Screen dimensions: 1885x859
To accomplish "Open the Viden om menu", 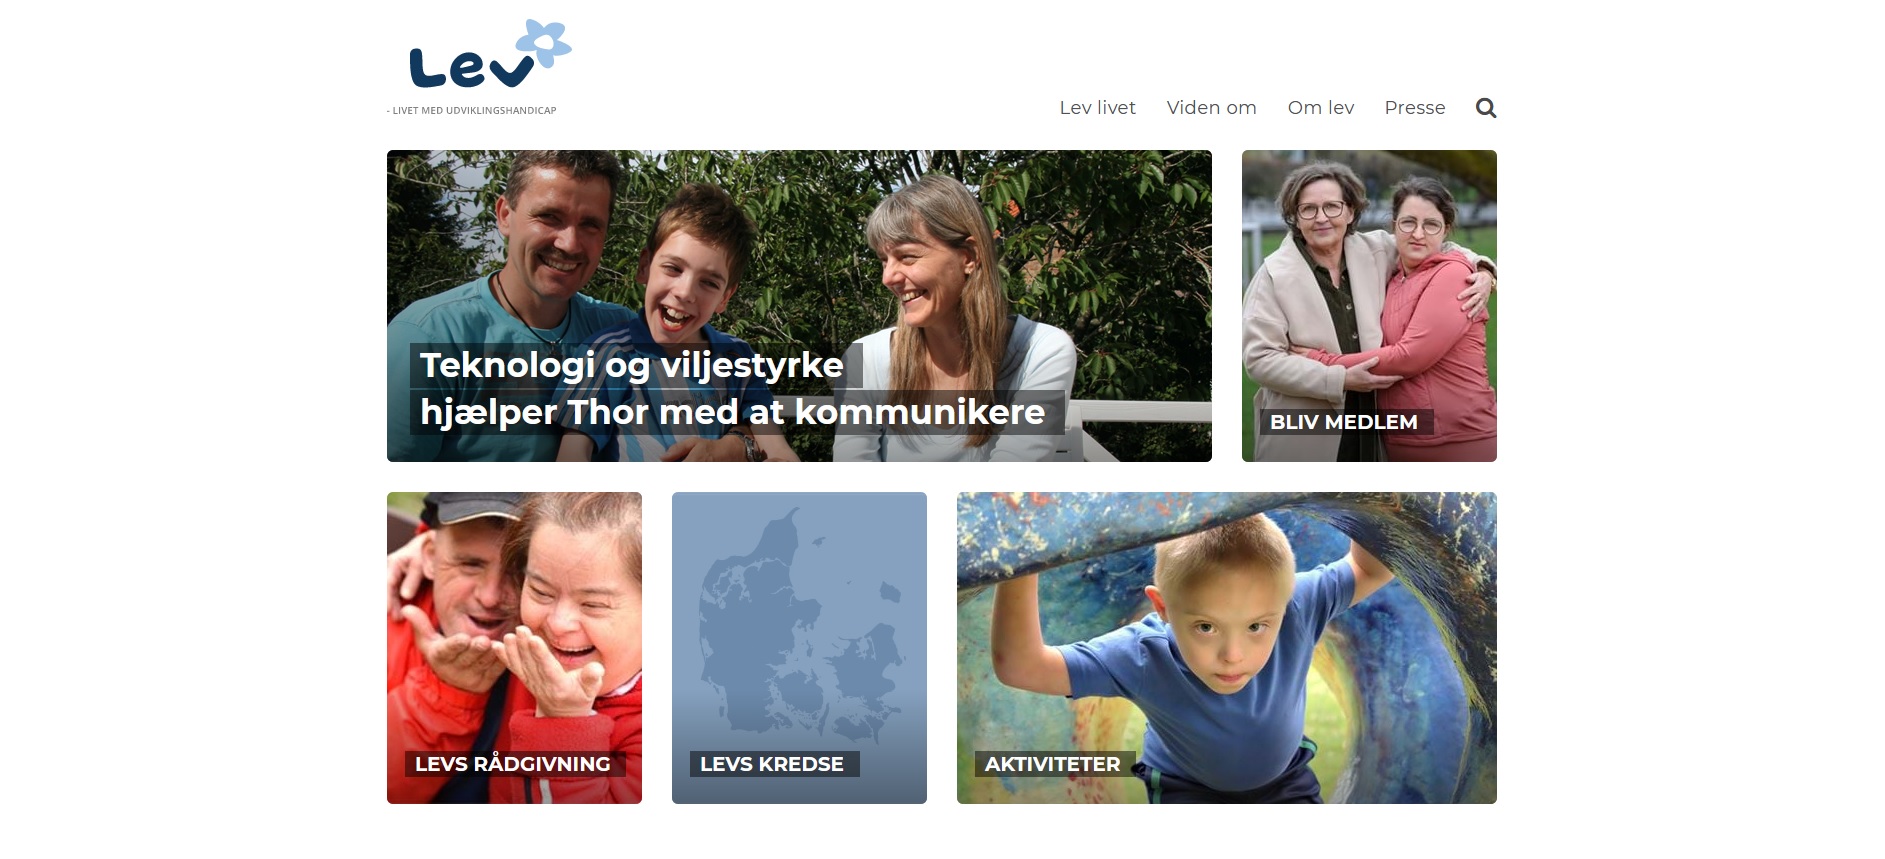I will [x=1211, y=108].
